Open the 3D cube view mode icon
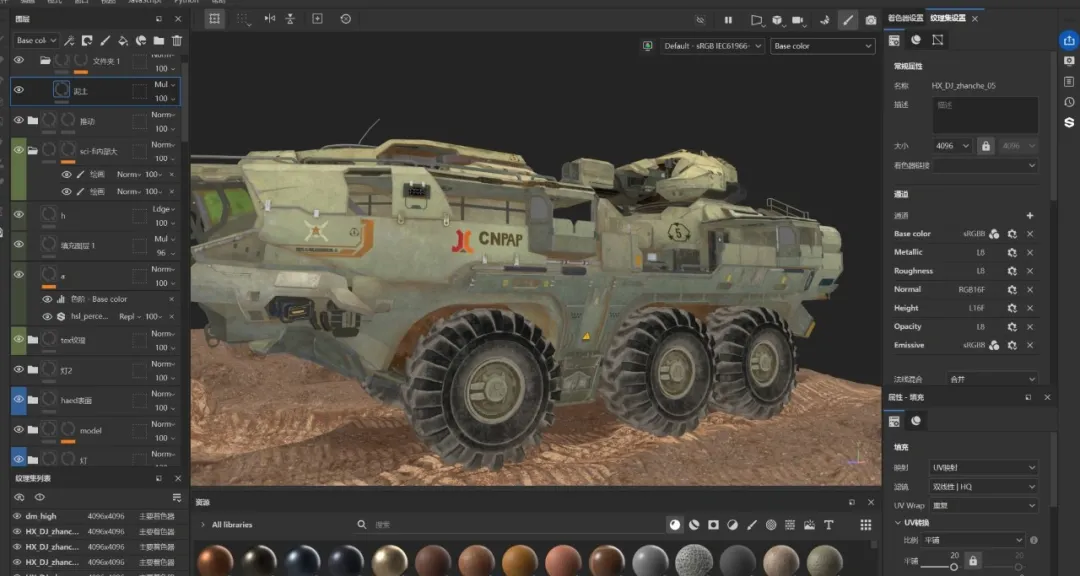Viewport: 1080px width, 576px height. tap(777, 20)
